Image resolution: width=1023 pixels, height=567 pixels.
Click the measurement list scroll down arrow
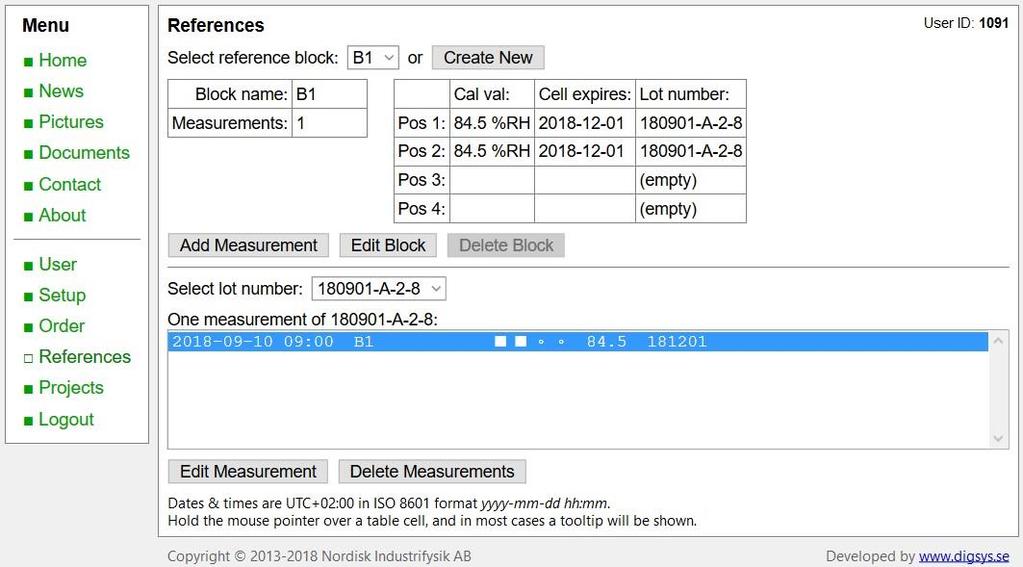click(x=998, y=438)
